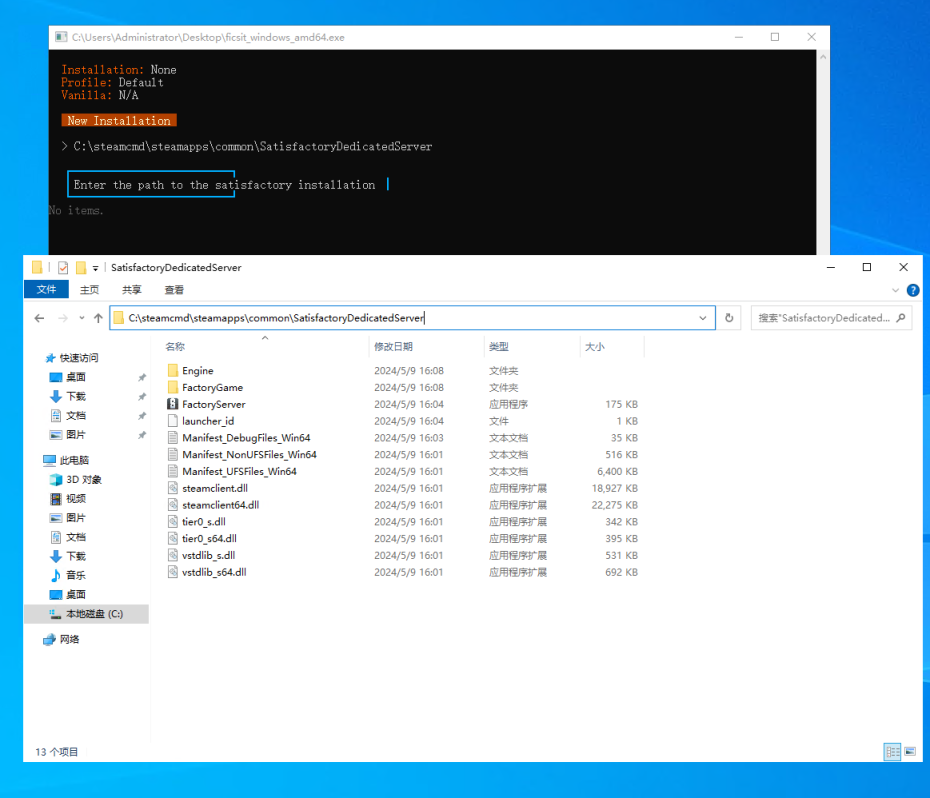930x798 pixels.
Task: Select the FactoryServer application icon
Action: (173, 404)
